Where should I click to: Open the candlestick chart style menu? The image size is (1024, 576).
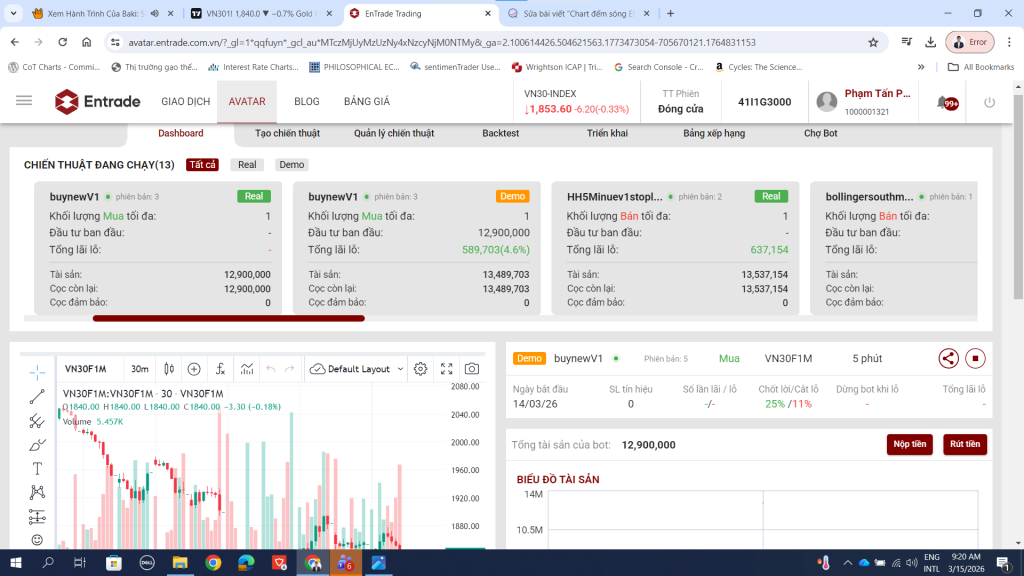click(x=169, y=369)
